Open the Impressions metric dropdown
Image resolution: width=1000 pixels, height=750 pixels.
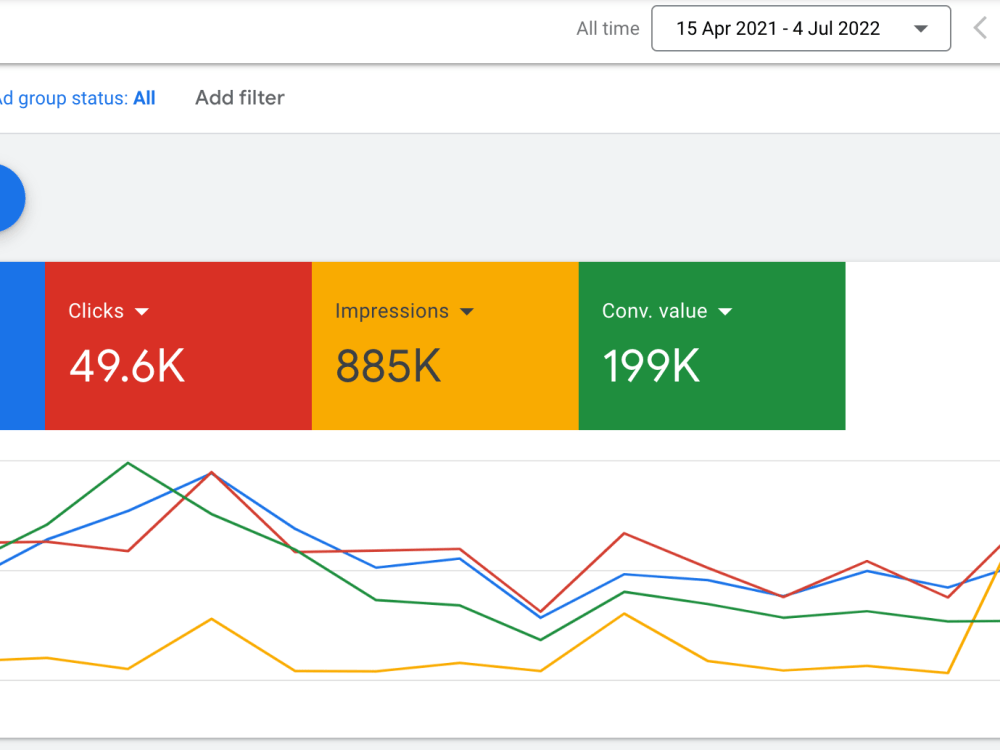404,311
